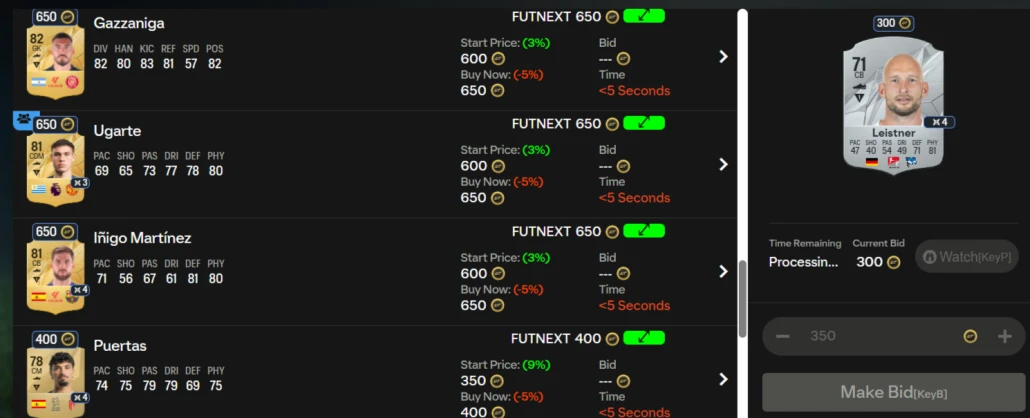Click the green FUTNEXT icon on Puertas row
The height and width of the screenshot is (418, 1030).
point(644,338)
